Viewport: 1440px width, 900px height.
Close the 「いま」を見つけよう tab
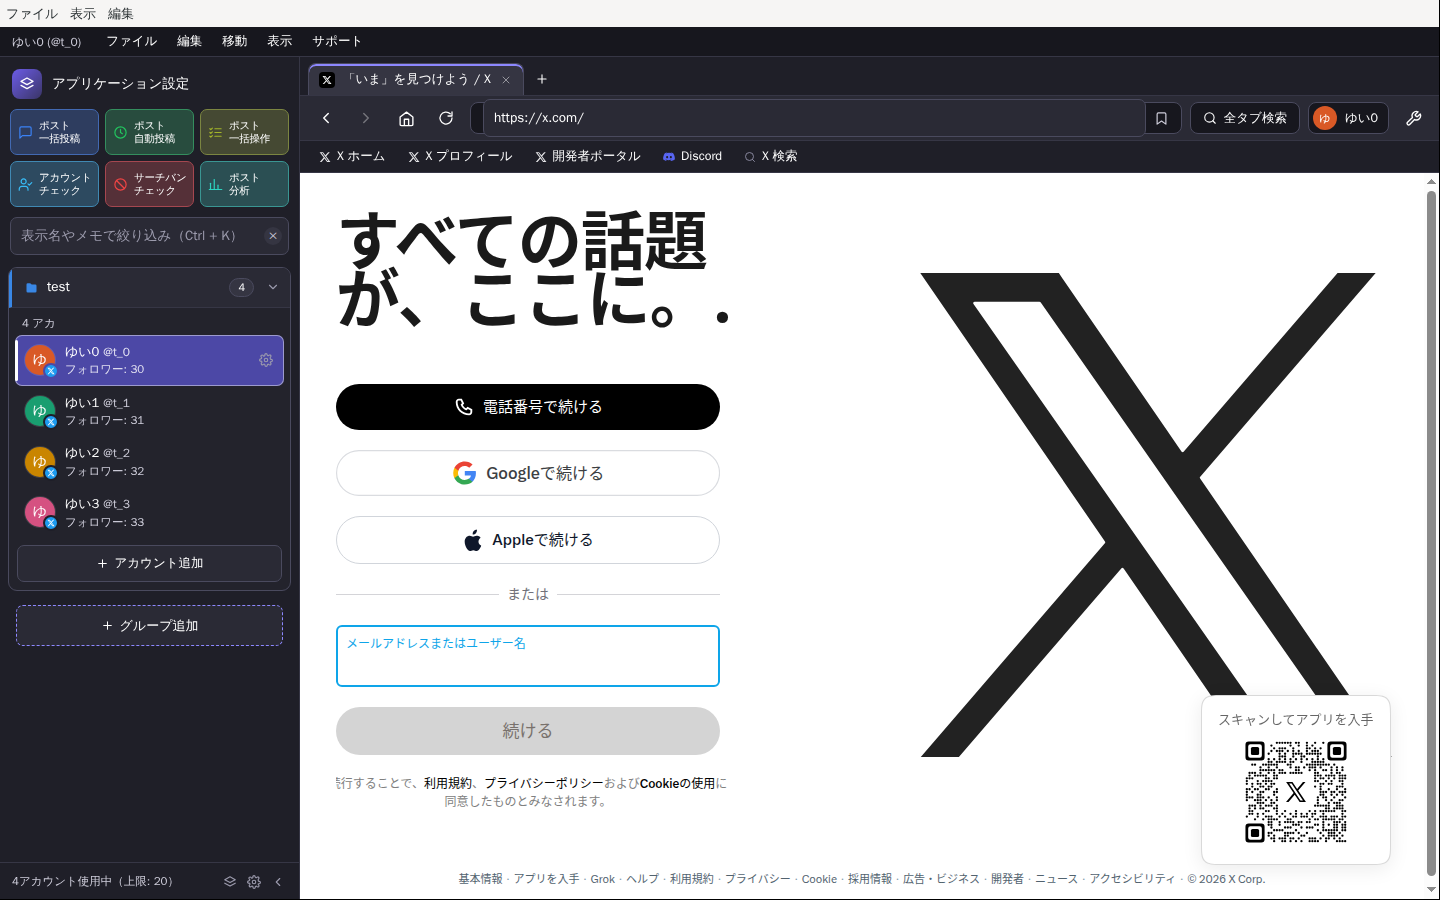click(506, 80)
